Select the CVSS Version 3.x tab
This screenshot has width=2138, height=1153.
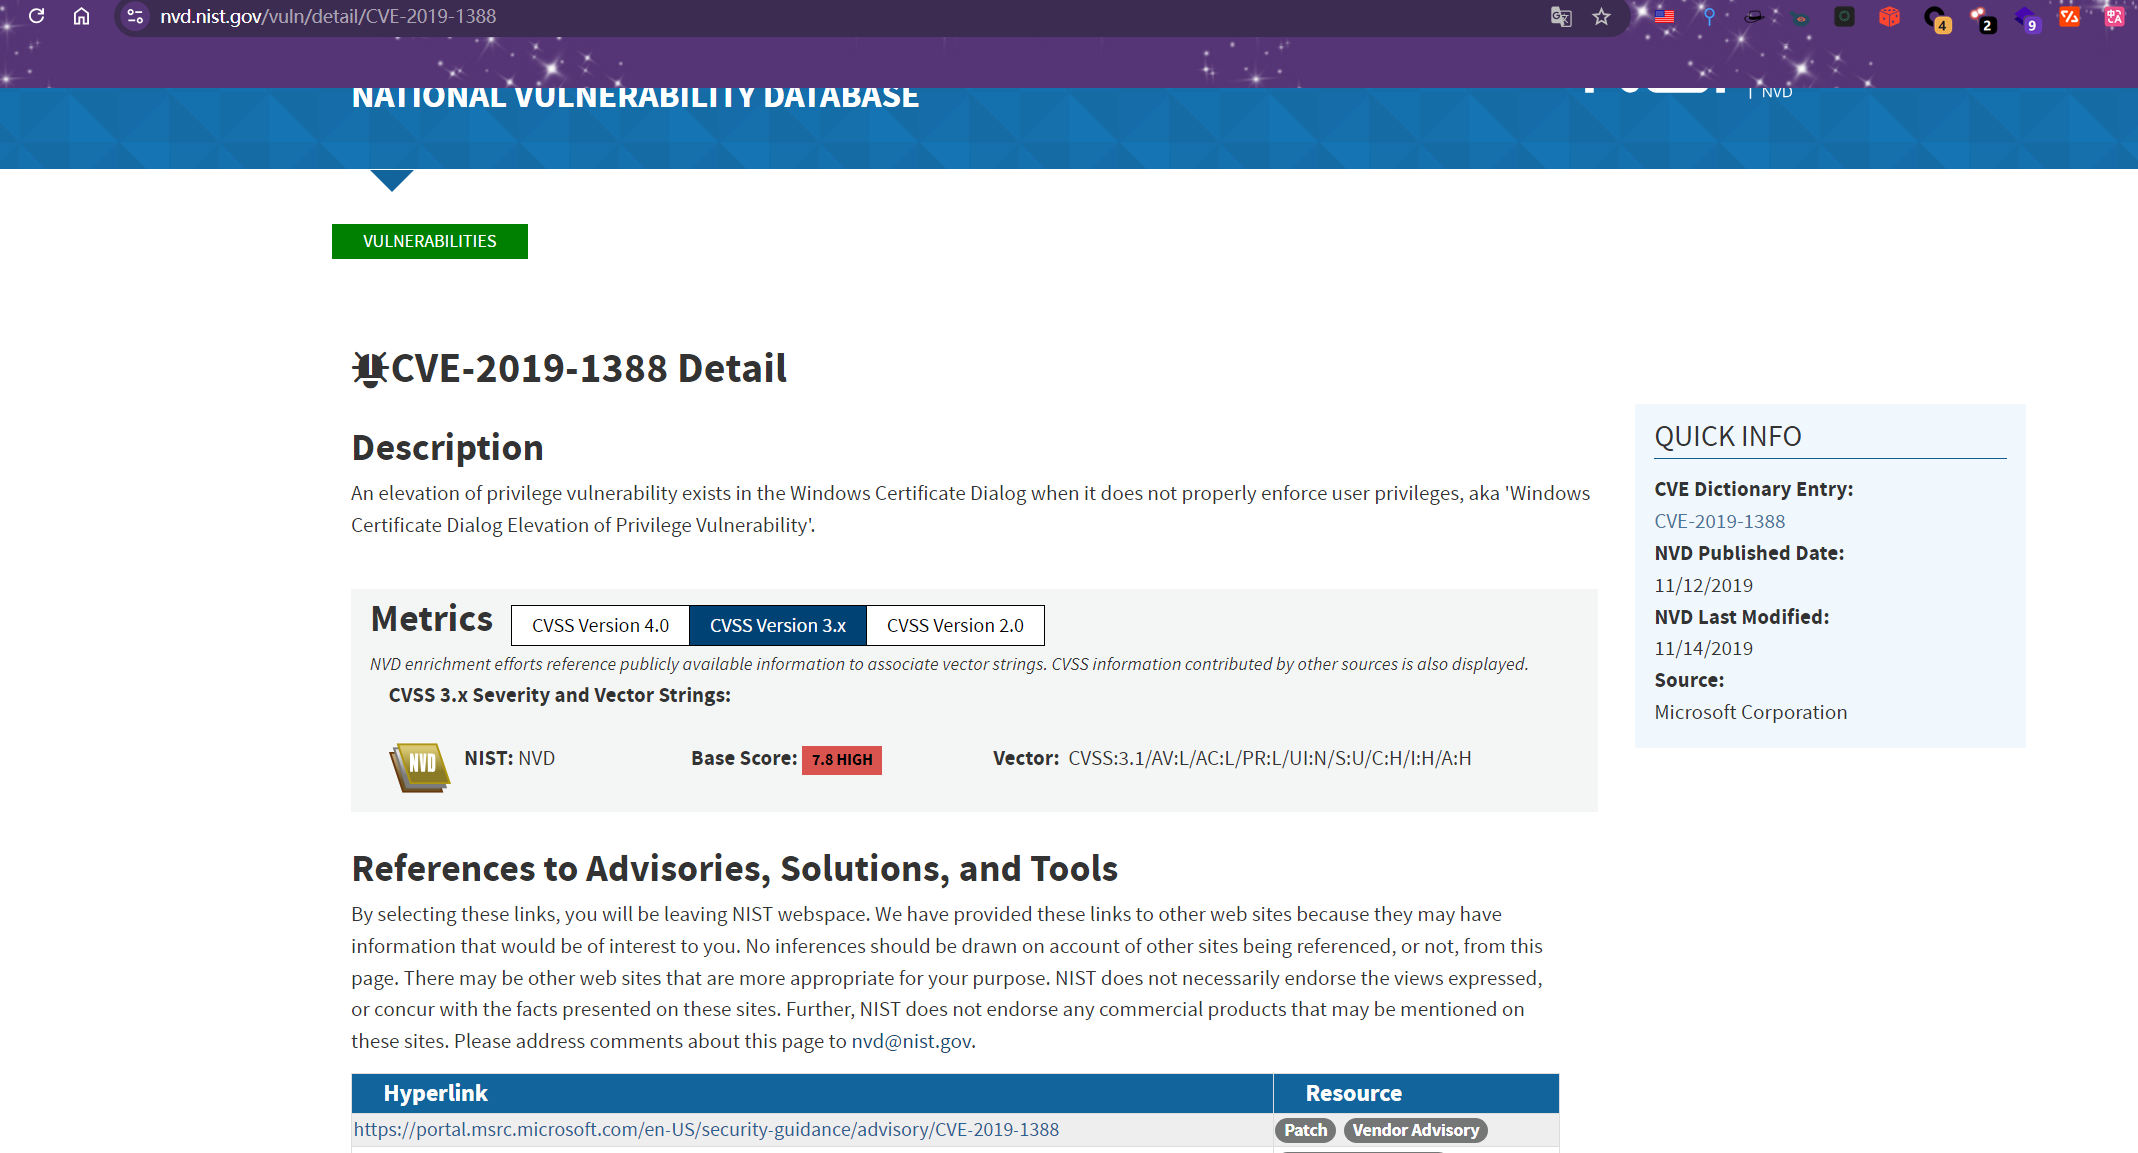click(777, 625)
